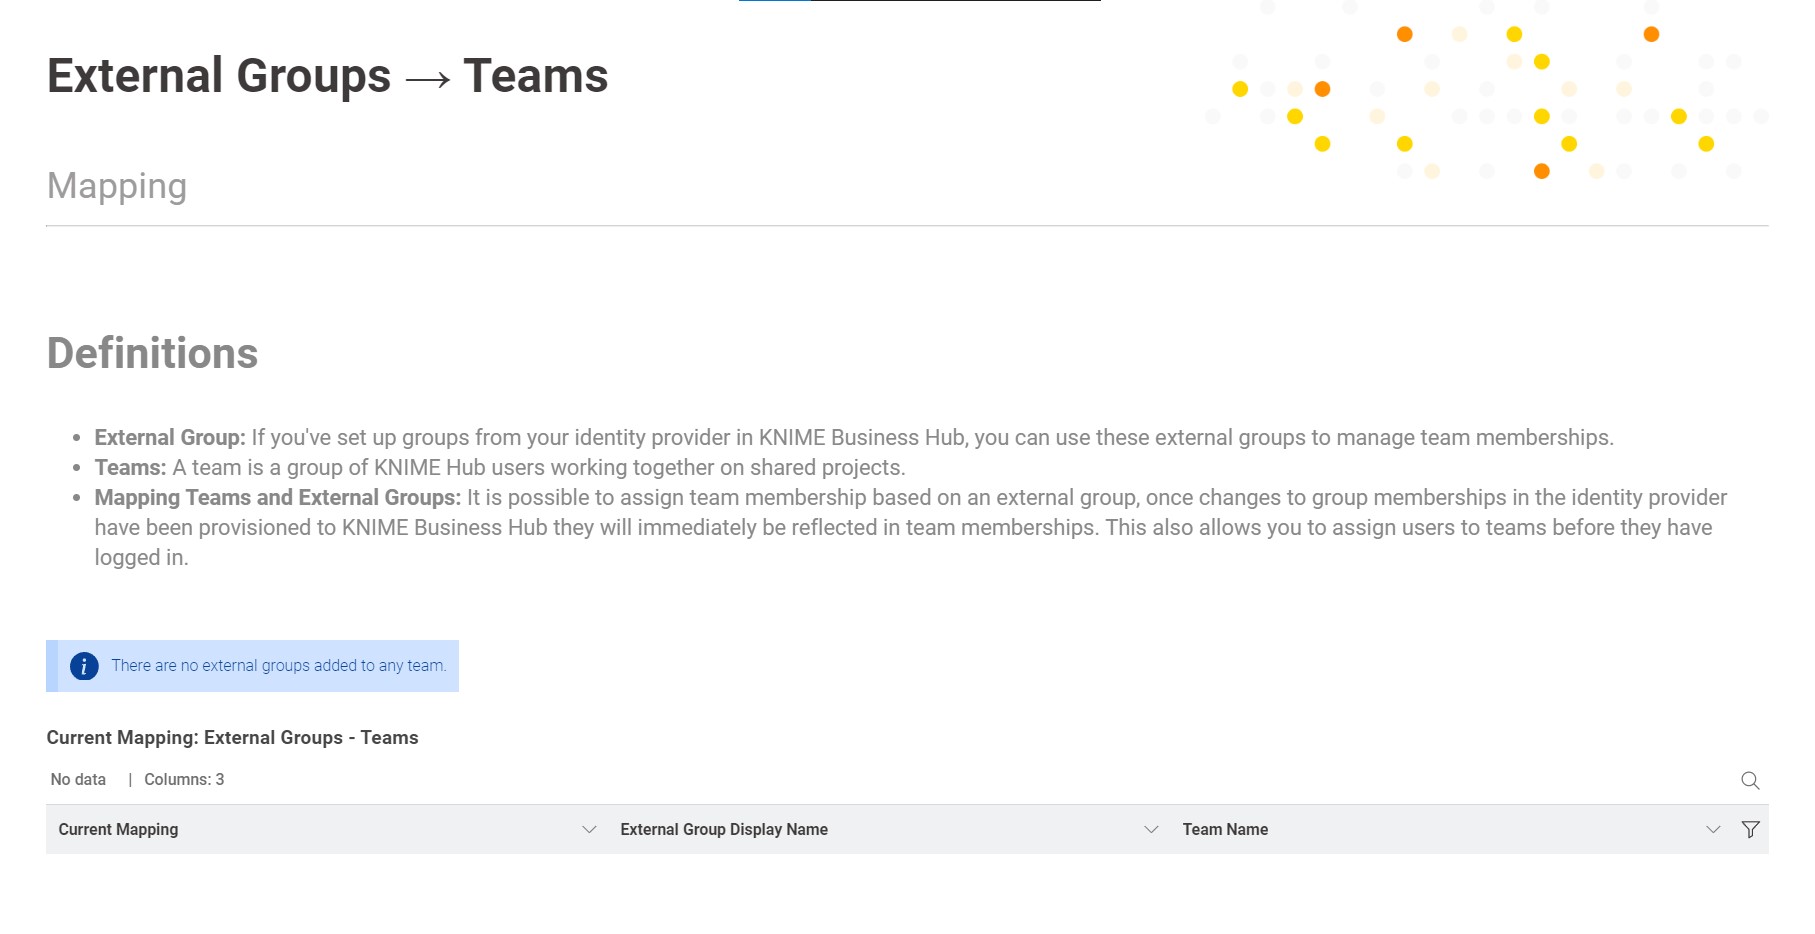Click the Current Mapping table title
This screenshot has width=1815, height=934.
point(232,737)
